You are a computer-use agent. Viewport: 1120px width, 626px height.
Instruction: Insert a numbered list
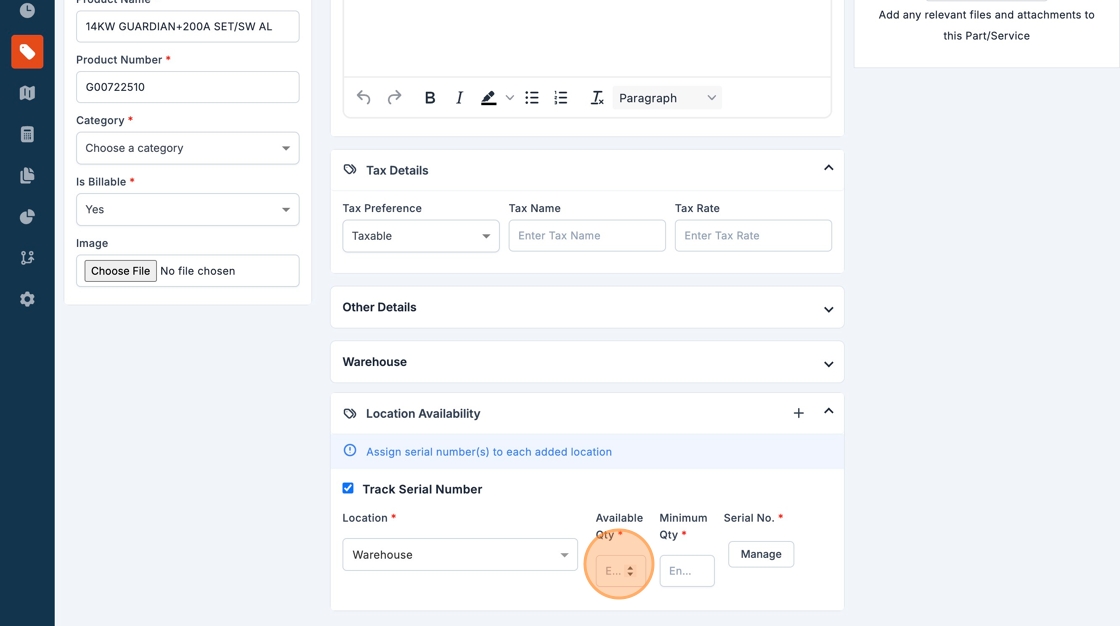pyautogui.click(x=561, y=98)
